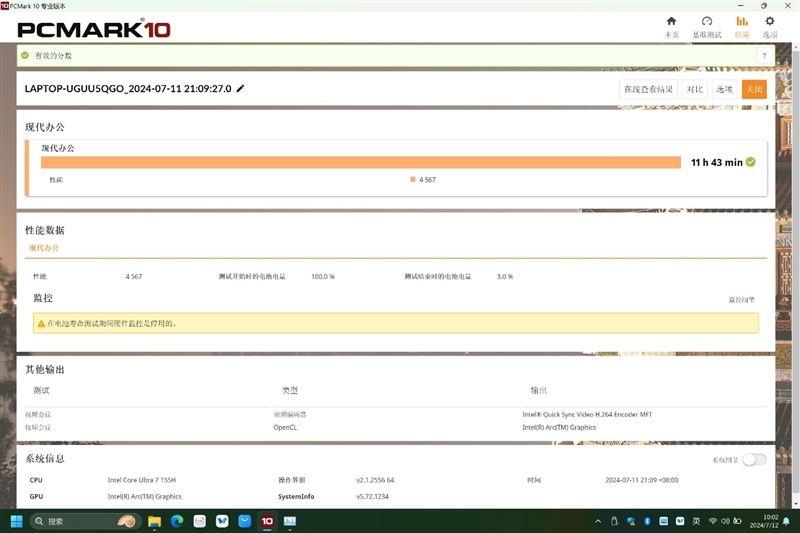Open monitoring details link
Viewport: 800px width, 533px height.
(x=741, y=300)
